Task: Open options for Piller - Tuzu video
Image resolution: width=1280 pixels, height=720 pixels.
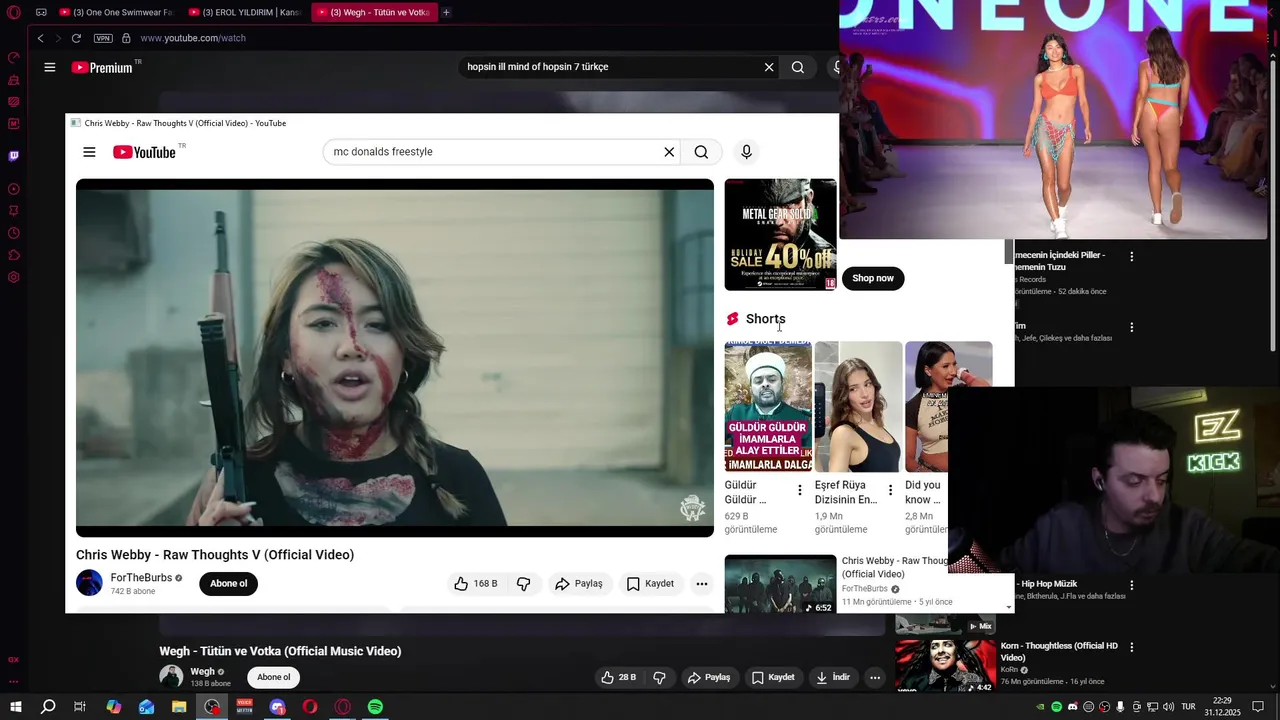Action: 1132,257
